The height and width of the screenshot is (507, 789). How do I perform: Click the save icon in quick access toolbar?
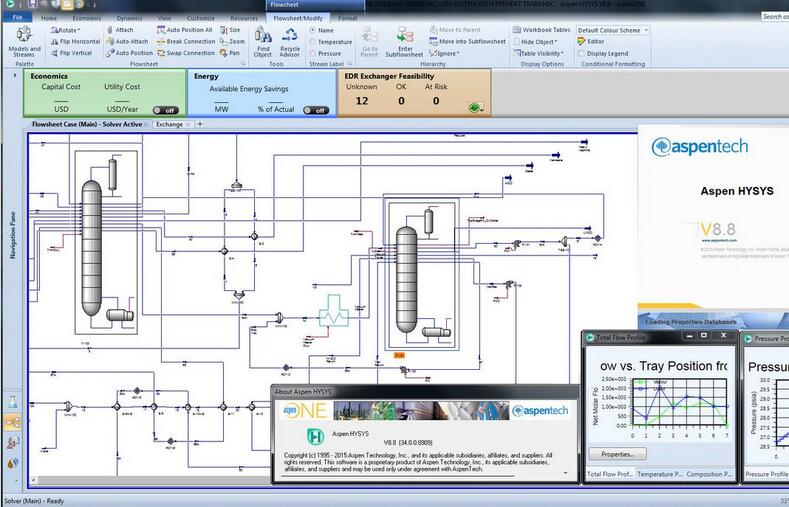tap(33, 4)
